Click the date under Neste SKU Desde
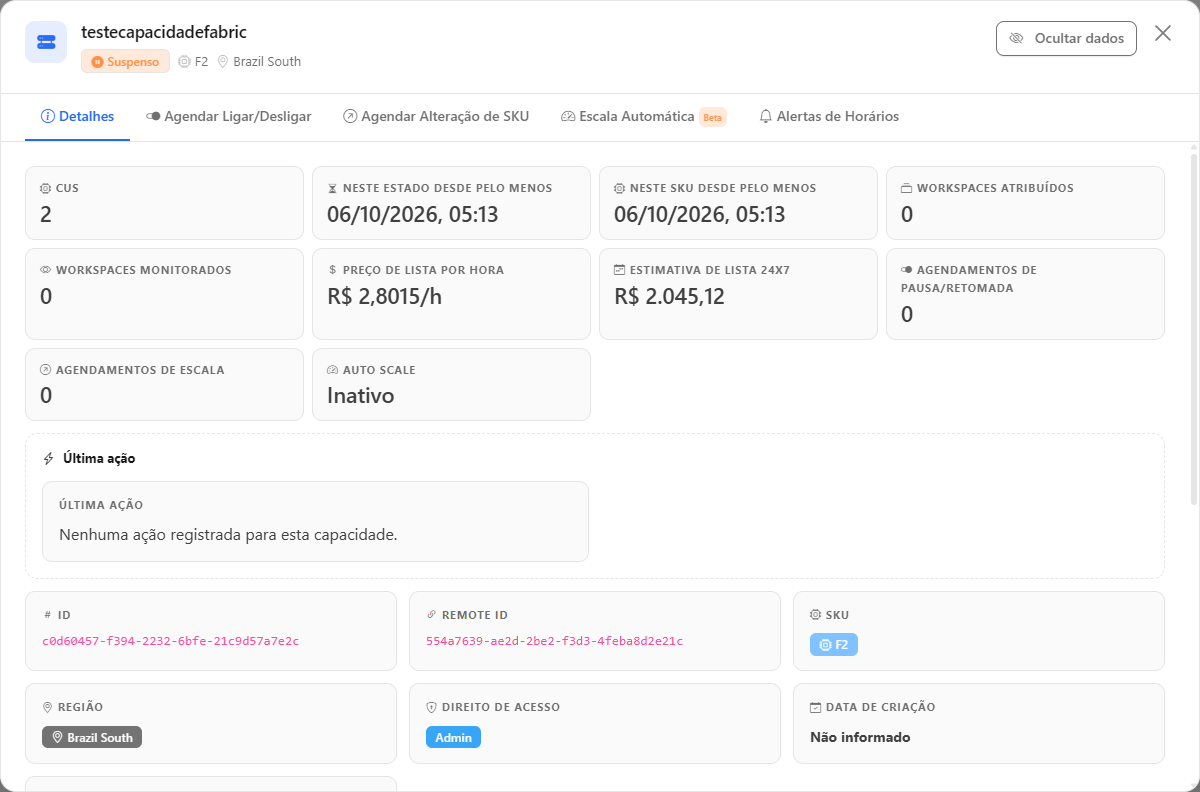The width and height of the screenshot is (1200, 792). (699, 214)
